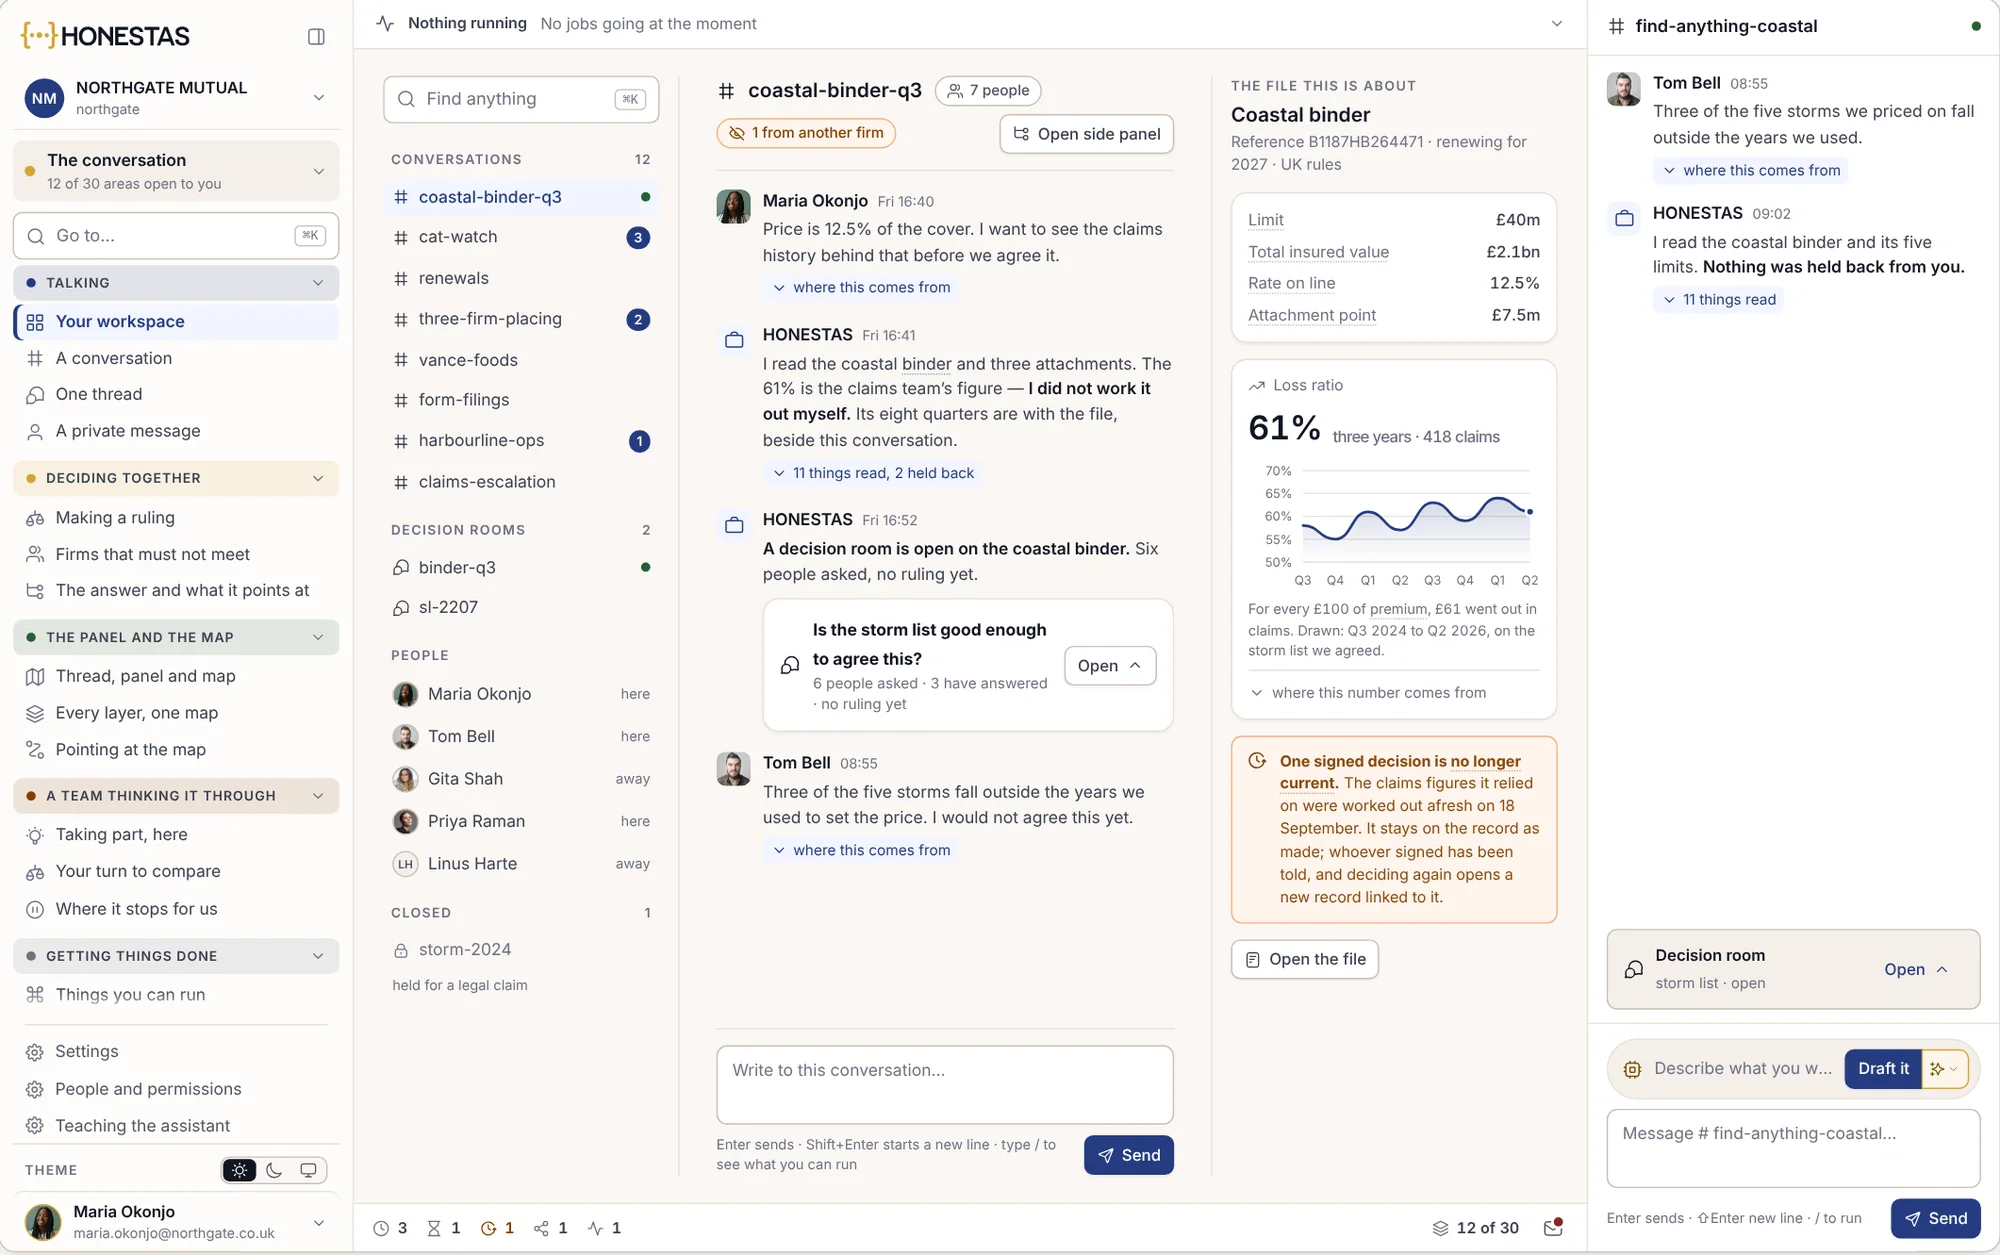2000x1255 pixels.
Task: Click Open side panel button
Action: 1087,134
